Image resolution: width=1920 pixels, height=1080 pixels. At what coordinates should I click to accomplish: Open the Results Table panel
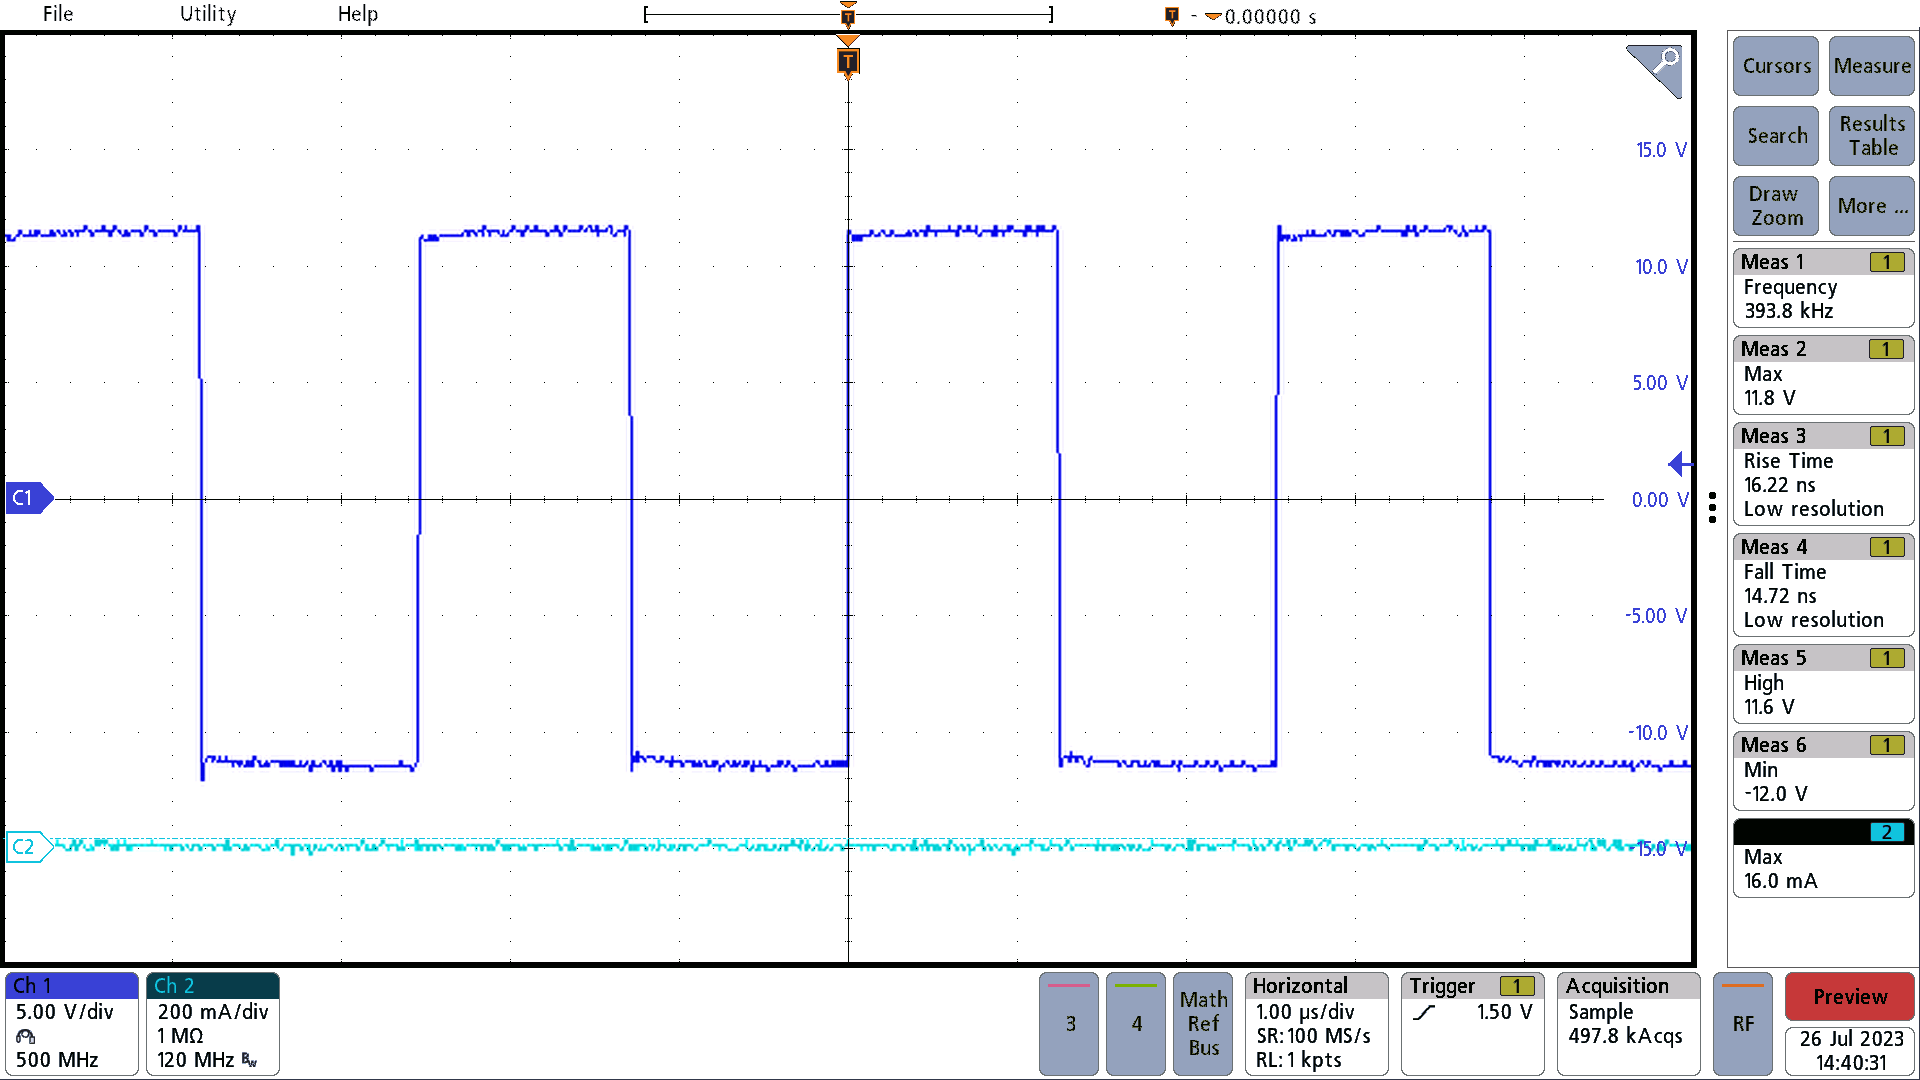(x=1870, y=135)
